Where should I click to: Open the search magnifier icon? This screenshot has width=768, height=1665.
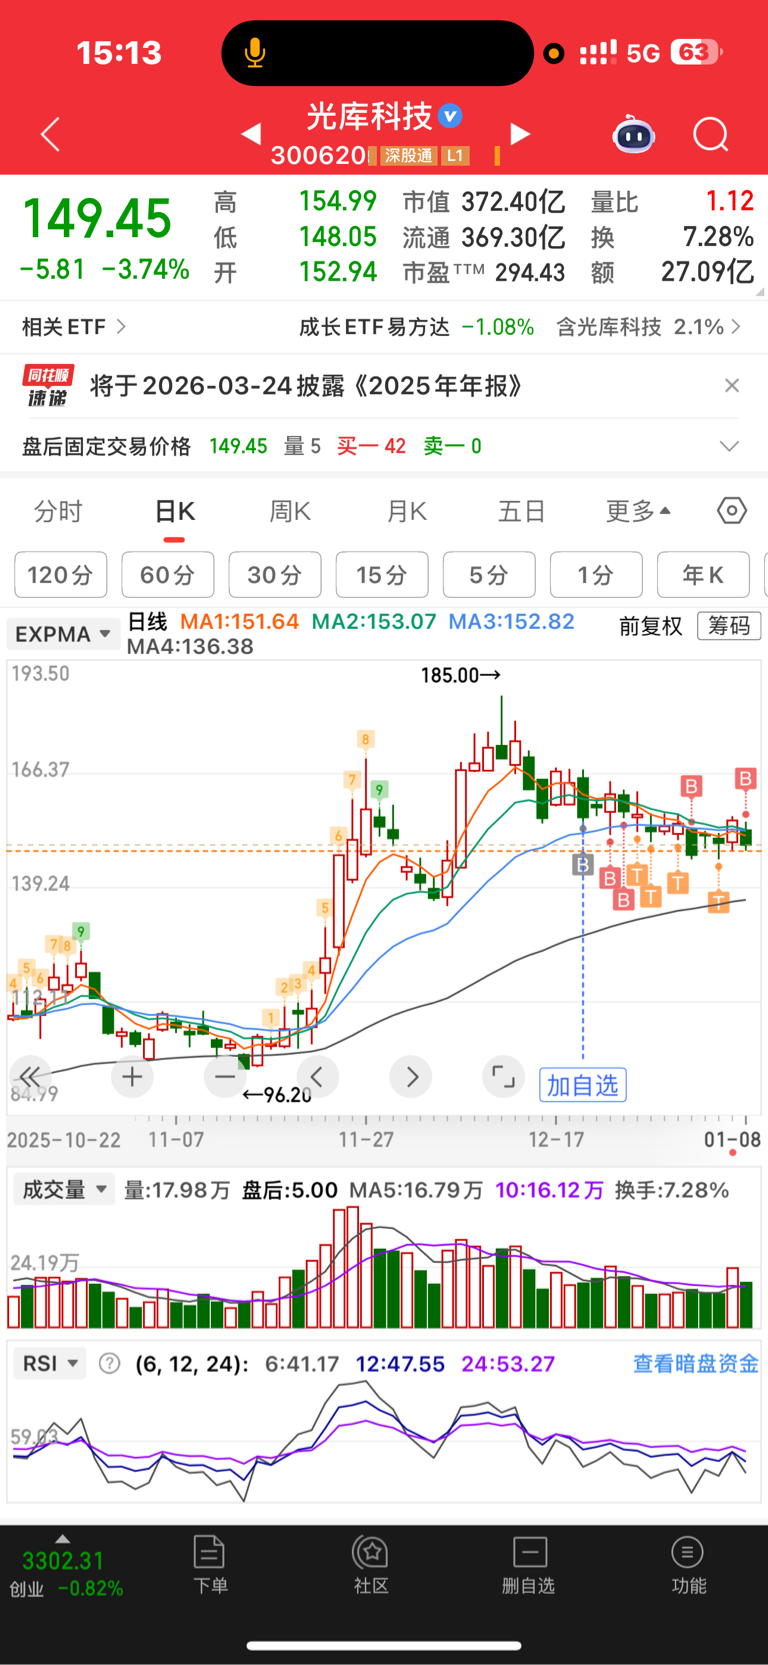pos(711,134)
